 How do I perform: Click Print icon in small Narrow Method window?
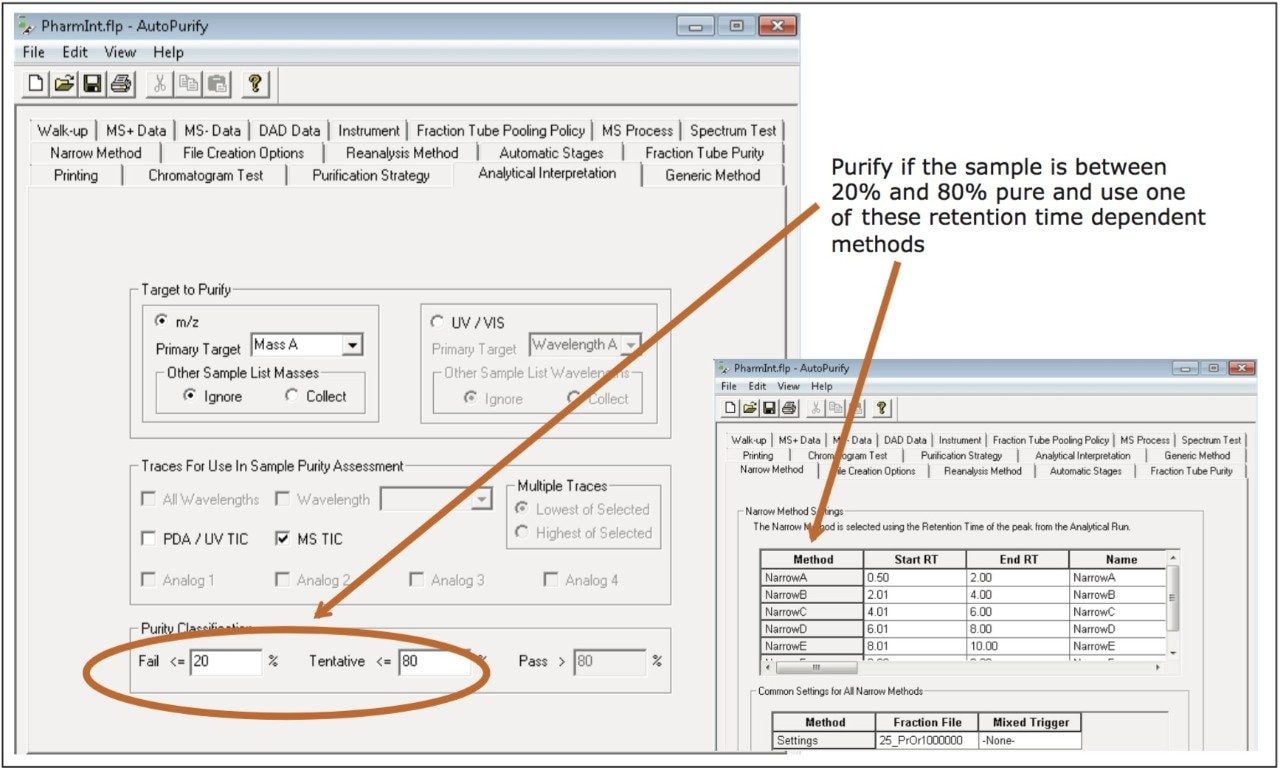(788, 408)
